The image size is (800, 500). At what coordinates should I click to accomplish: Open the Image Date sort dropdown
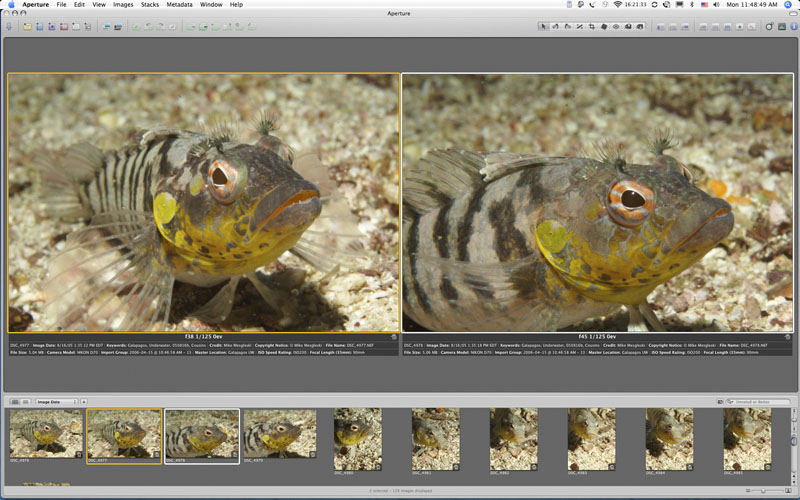tap(56, 401)
